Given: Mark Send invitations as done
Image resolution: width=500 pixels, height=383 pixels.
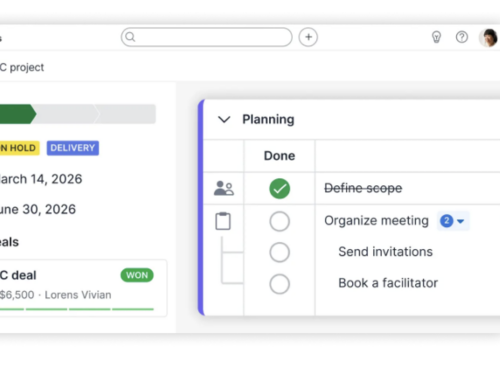Looking at the screenshot, I should pyautogui.click(x=279, y=252).
